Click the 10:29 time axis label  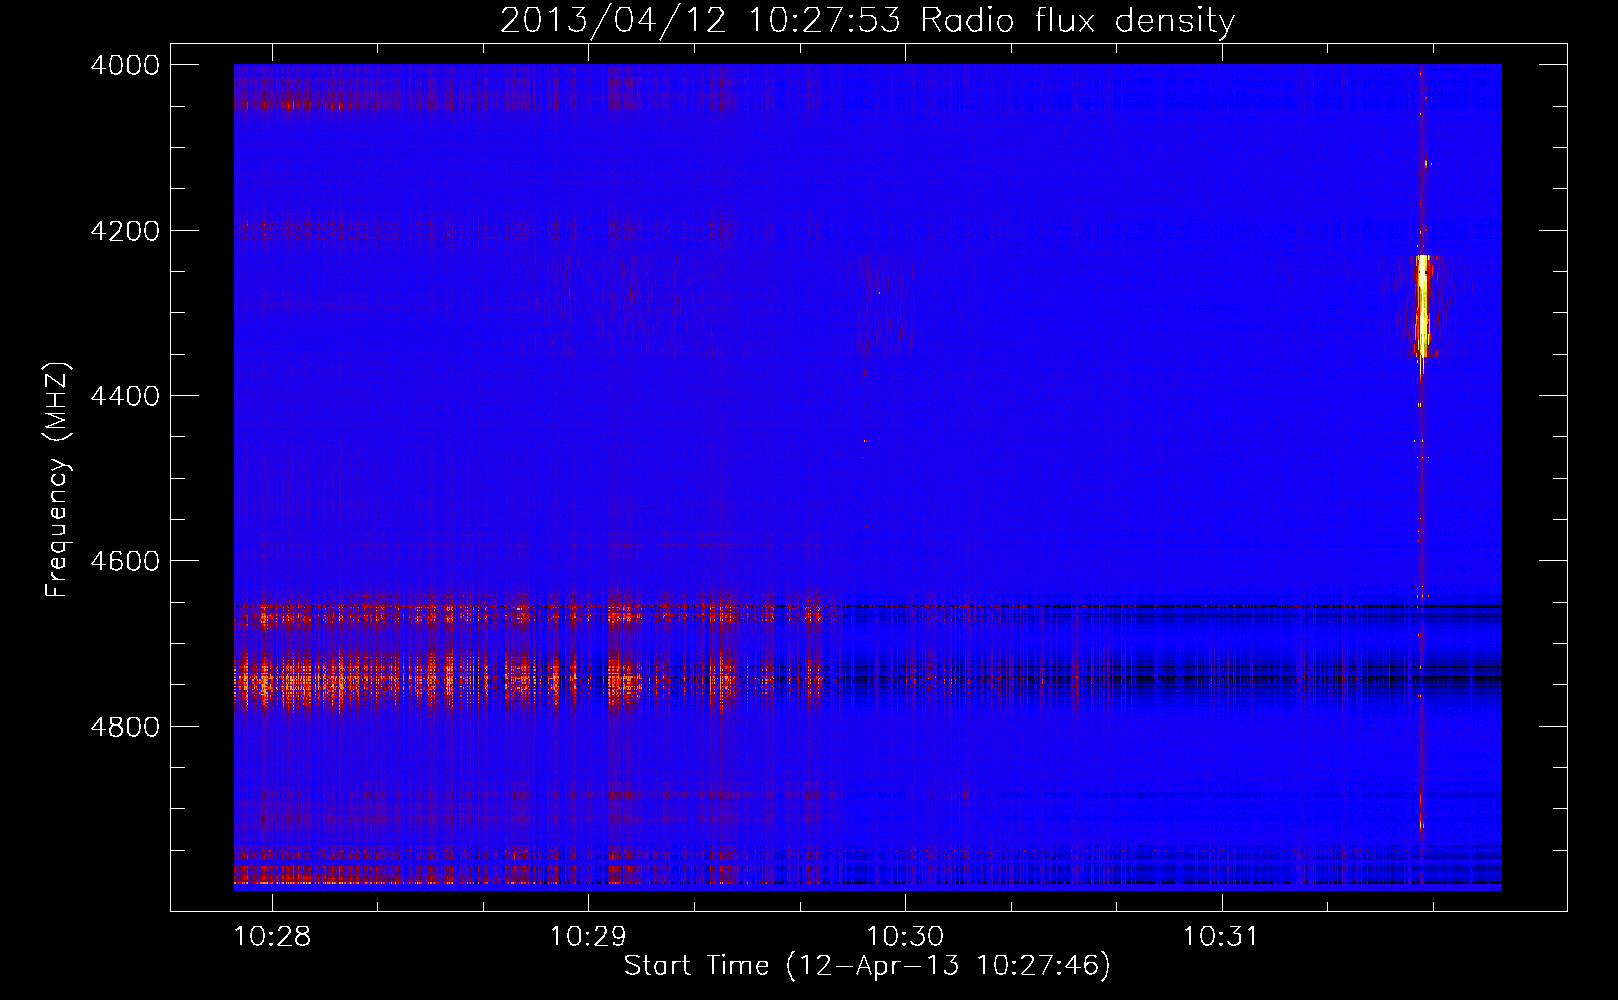click(588, 936)
